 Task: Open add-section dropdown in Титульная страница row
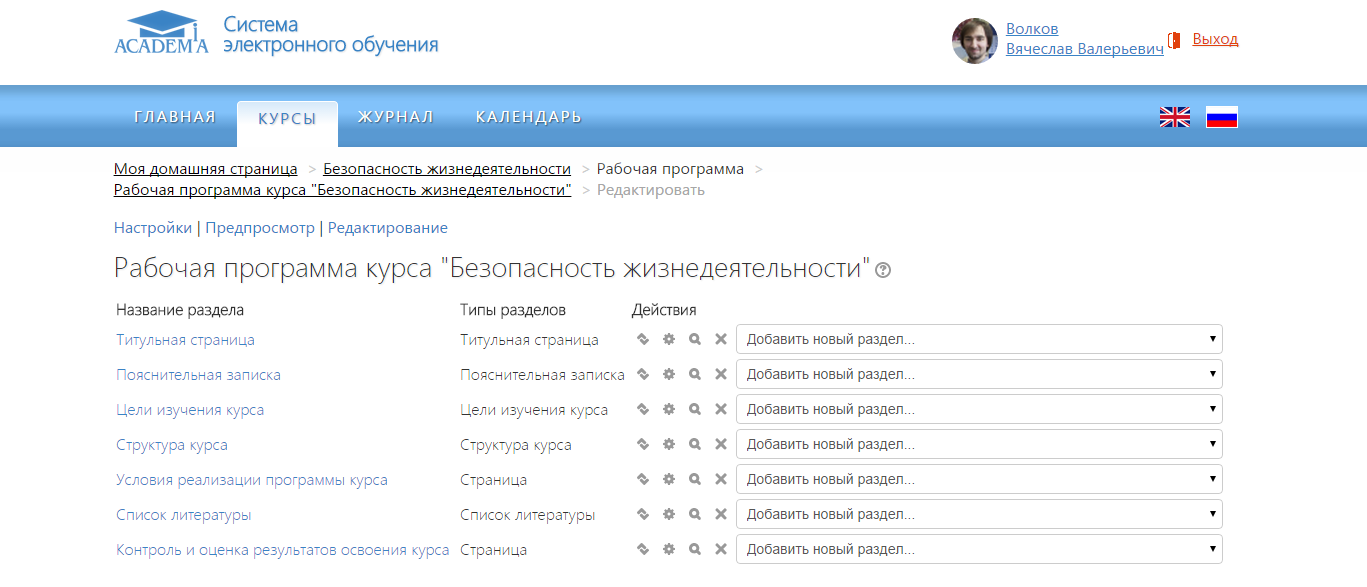(978, 339)
